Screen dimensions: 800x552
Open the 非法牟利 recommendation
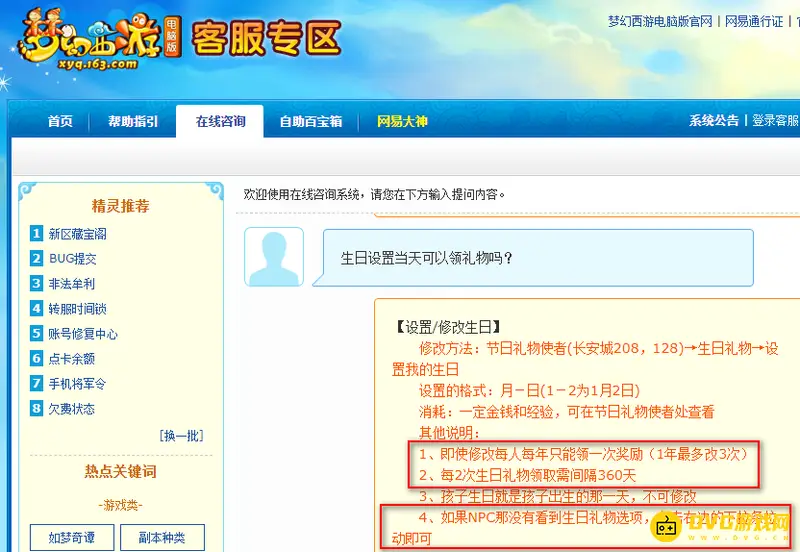point(72,284)
